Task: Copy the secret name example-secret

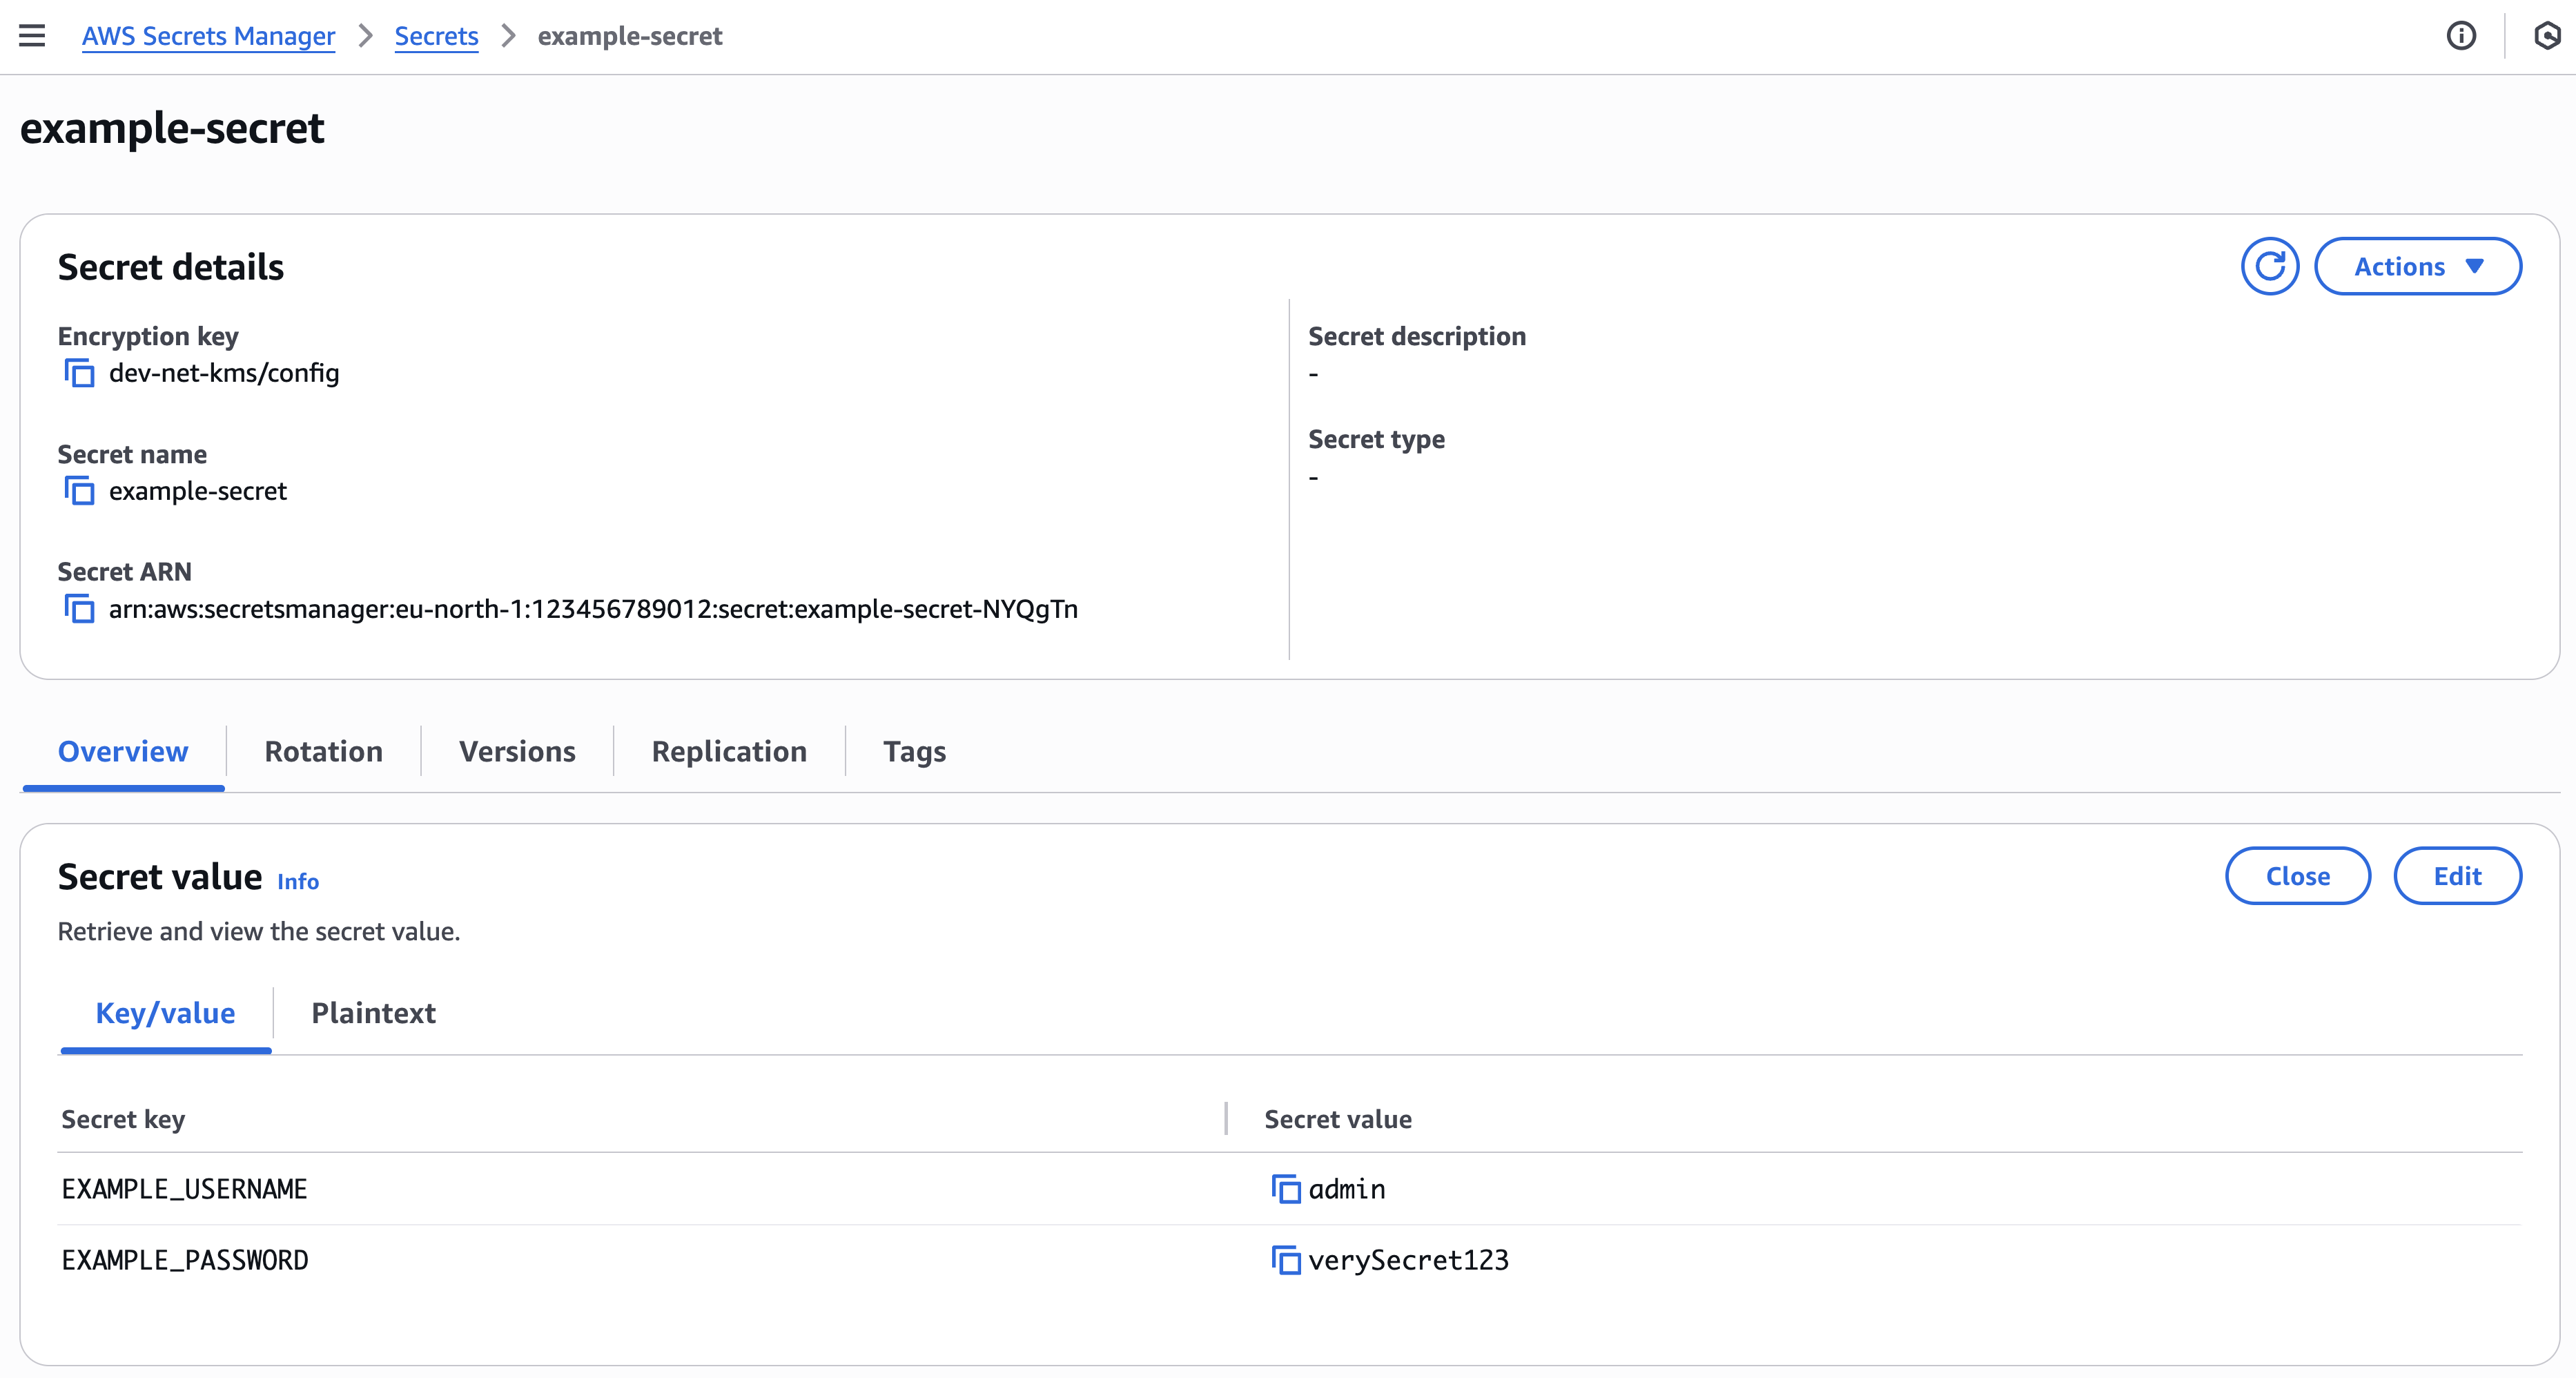Action: click(79, 491)
